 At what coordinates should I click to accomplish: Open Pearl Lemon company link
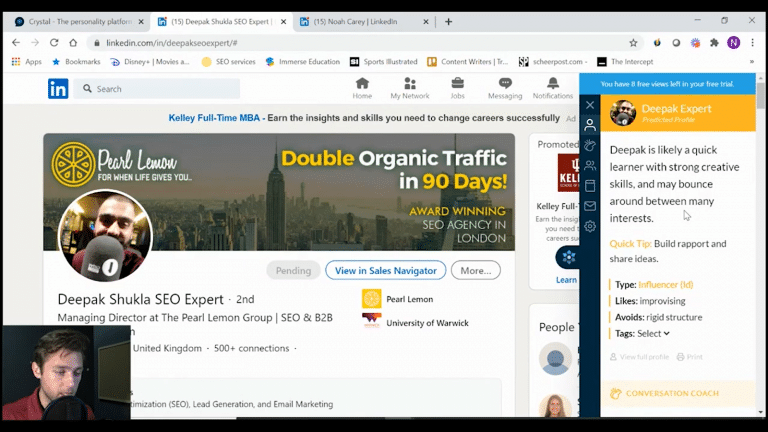398,299
